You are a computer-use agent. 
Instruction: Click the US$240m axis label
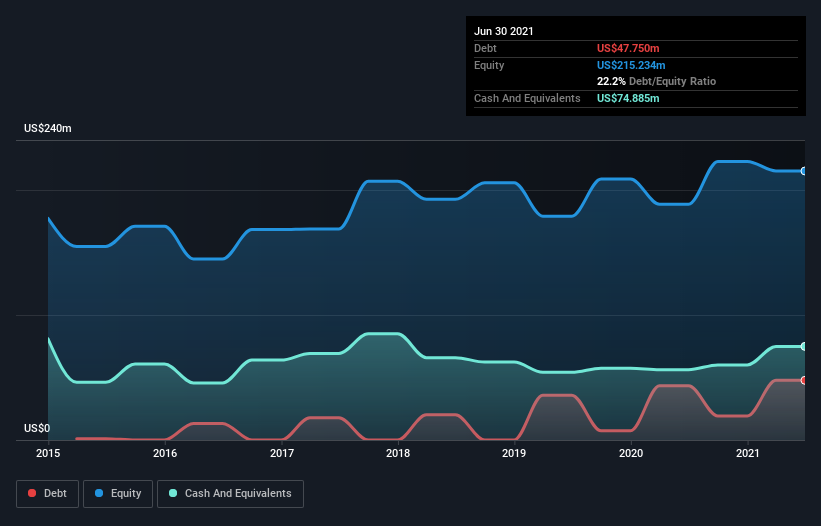click(48, 128)
